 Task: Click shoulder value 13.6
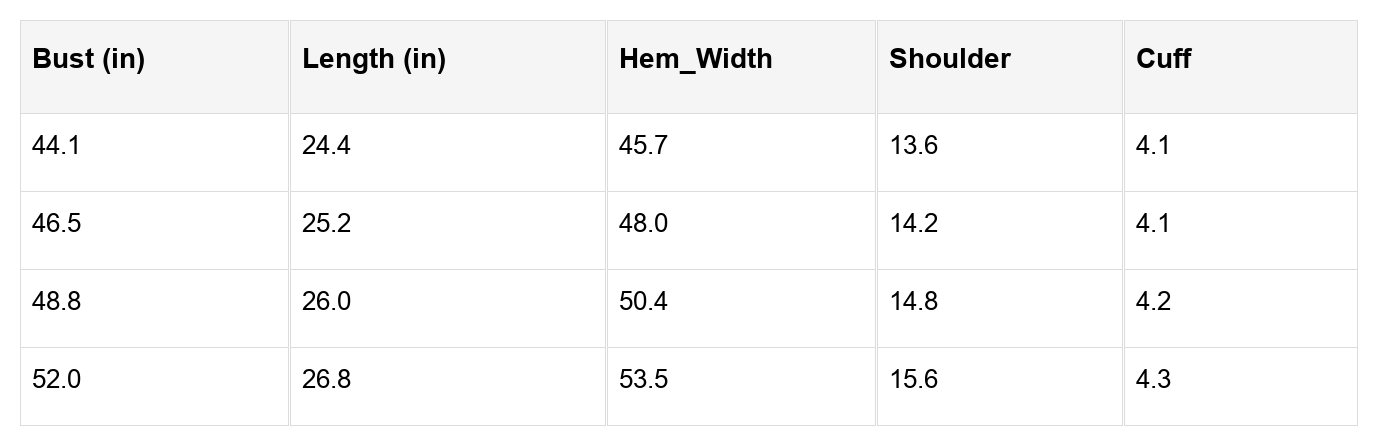[x=913, y=146]
